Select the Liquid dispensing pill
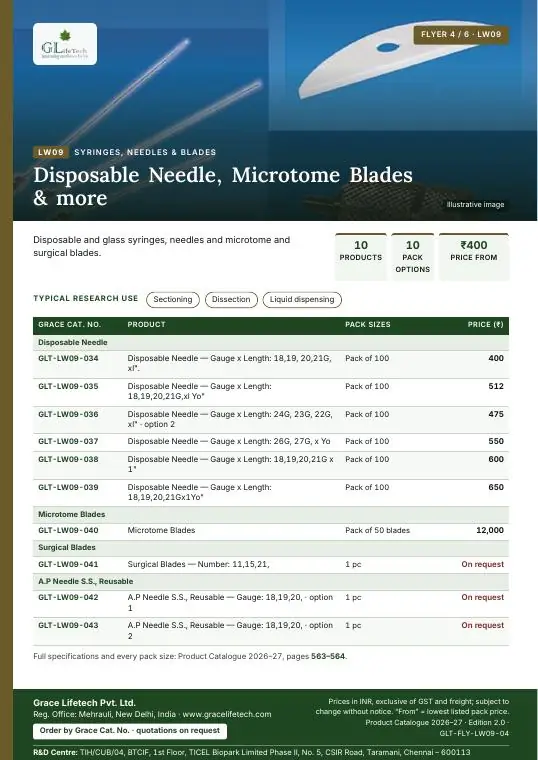This screenshot has width=538, height=760. [302, 300]
